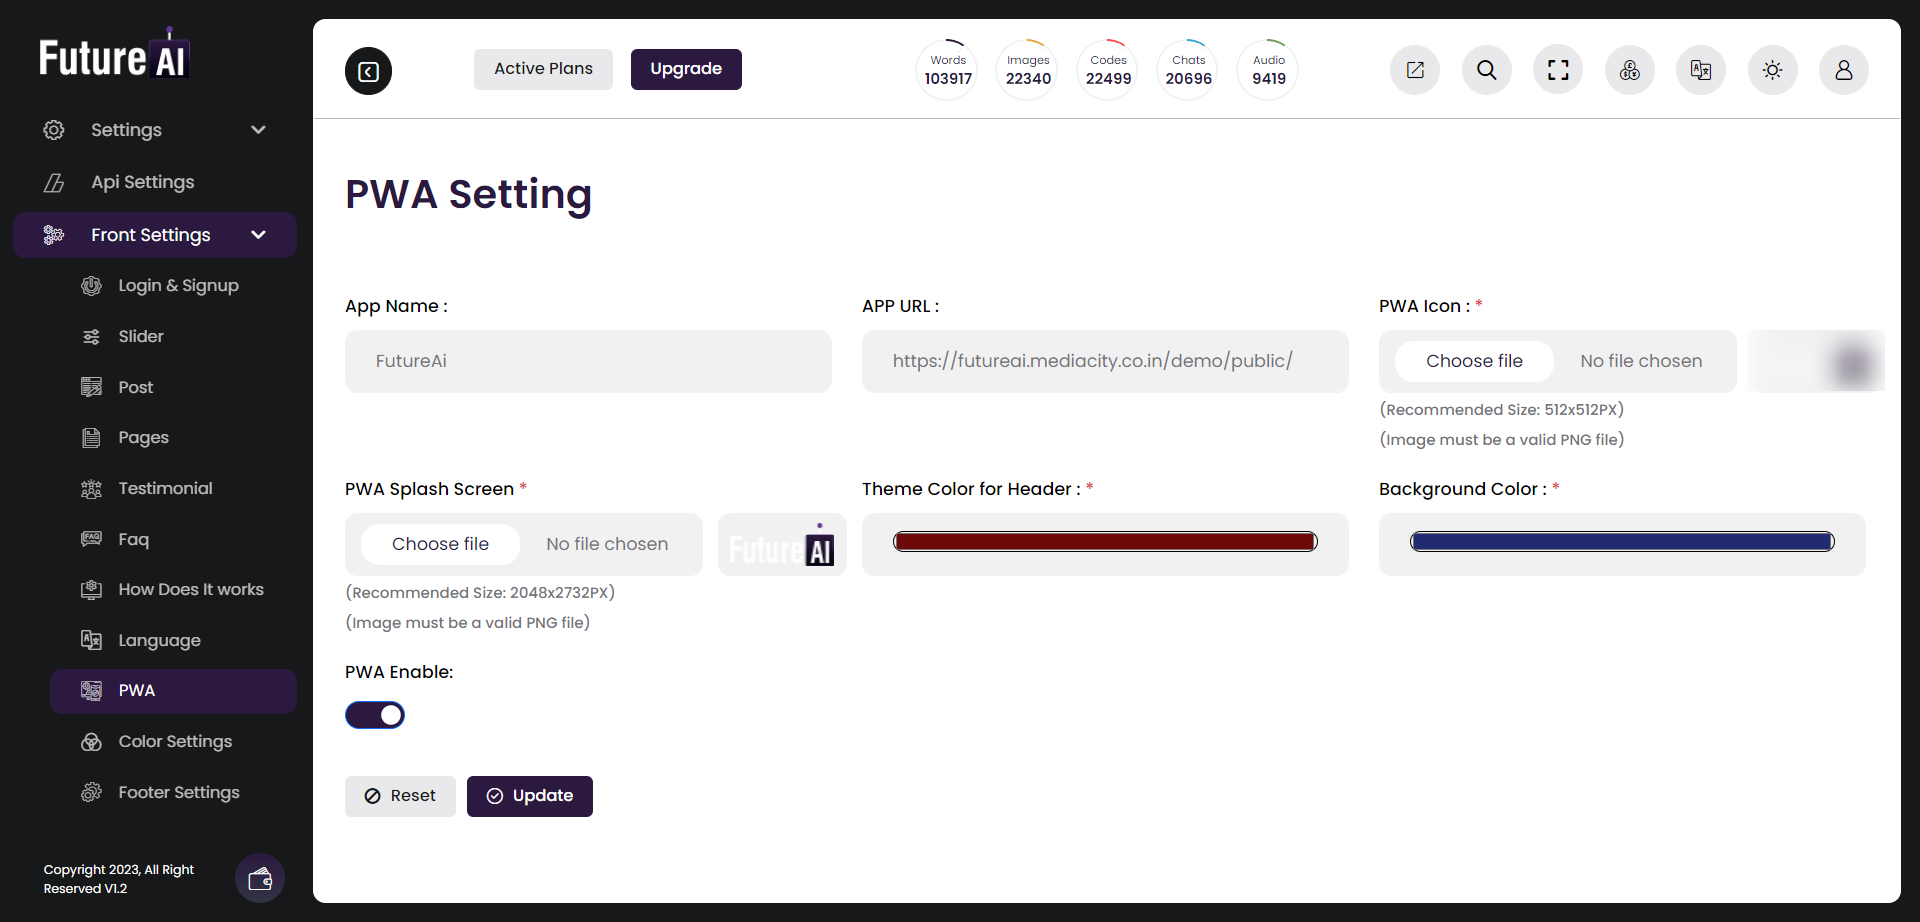Open the search icon in the top bar
The height and width of the screenshot is (922, 1920).
pos(1486,70)
